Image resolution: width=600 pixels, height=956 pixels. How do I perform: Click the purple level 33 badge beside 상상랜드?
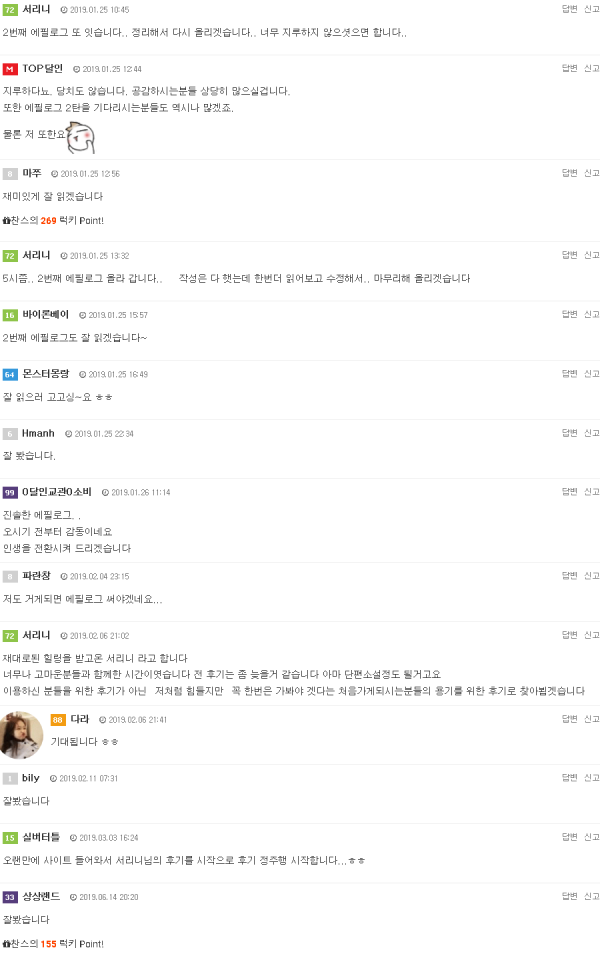pyautogui.click(x=10, y=897)
